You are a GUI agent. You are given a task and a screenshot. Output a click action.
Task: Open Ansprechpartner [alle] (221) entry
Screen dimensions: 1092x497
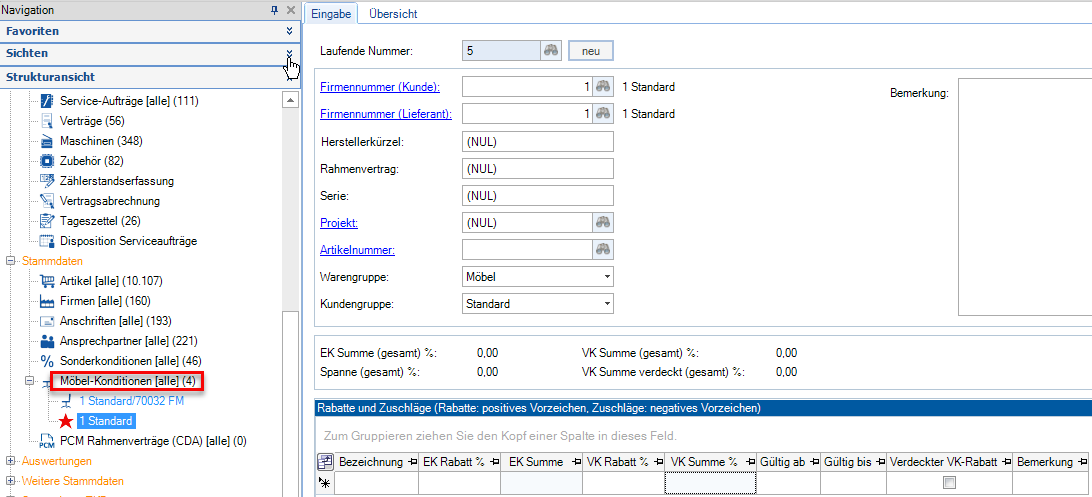click(x=128, y=340)
